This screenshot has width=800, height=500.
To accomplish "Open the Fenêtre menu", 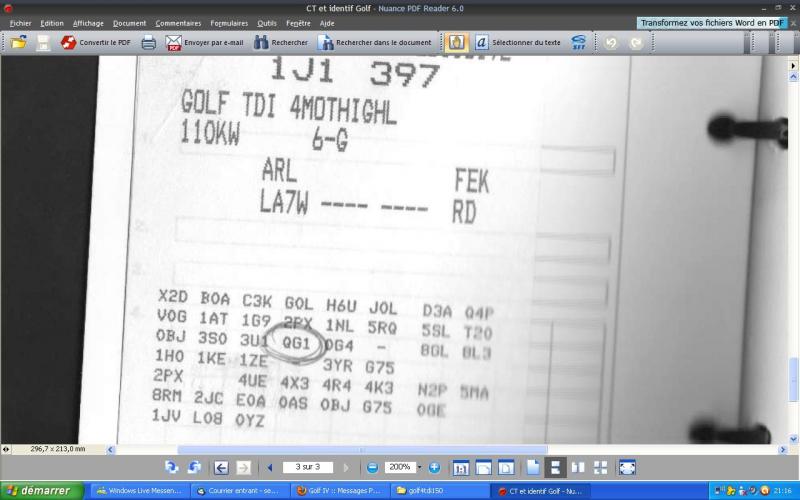I will click(x=298, y=23).
